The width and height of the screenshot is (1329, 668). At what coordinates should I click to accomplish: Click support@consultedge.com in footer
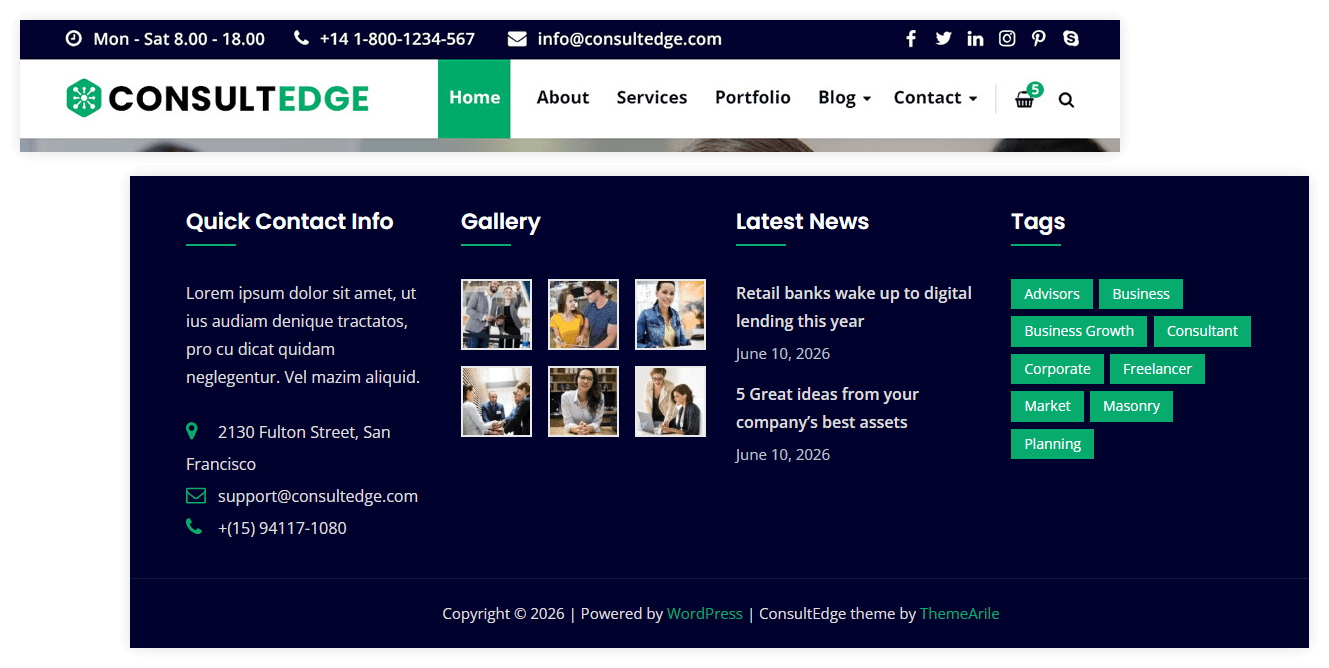tap(318, 496)
